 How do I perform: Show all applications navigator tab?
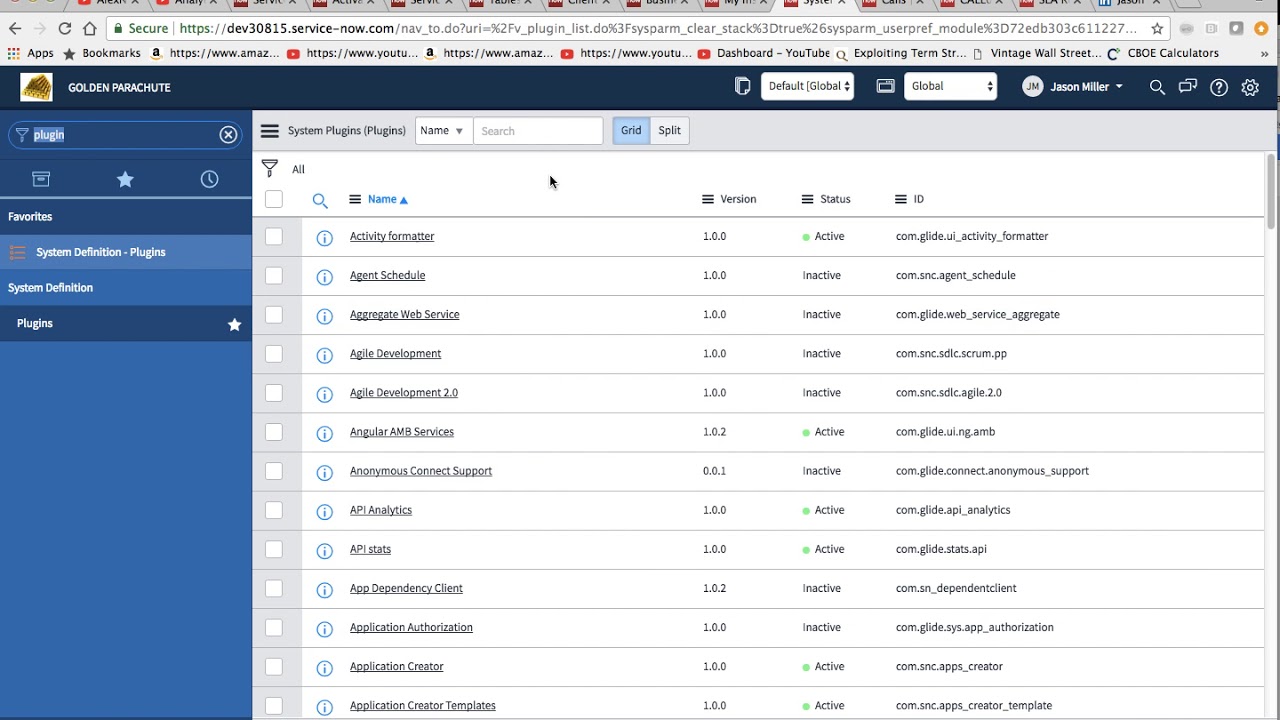tap(41, 179)
